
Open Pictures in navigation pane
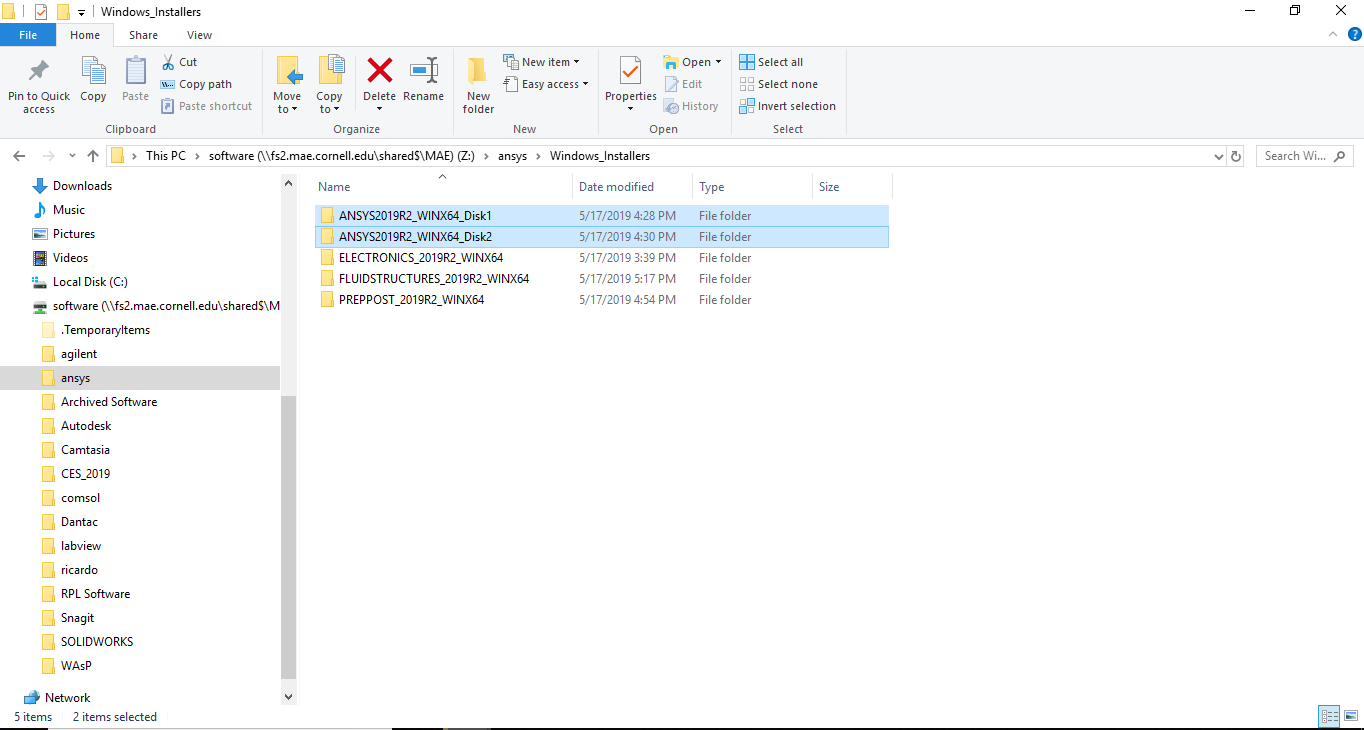[74, 234]
